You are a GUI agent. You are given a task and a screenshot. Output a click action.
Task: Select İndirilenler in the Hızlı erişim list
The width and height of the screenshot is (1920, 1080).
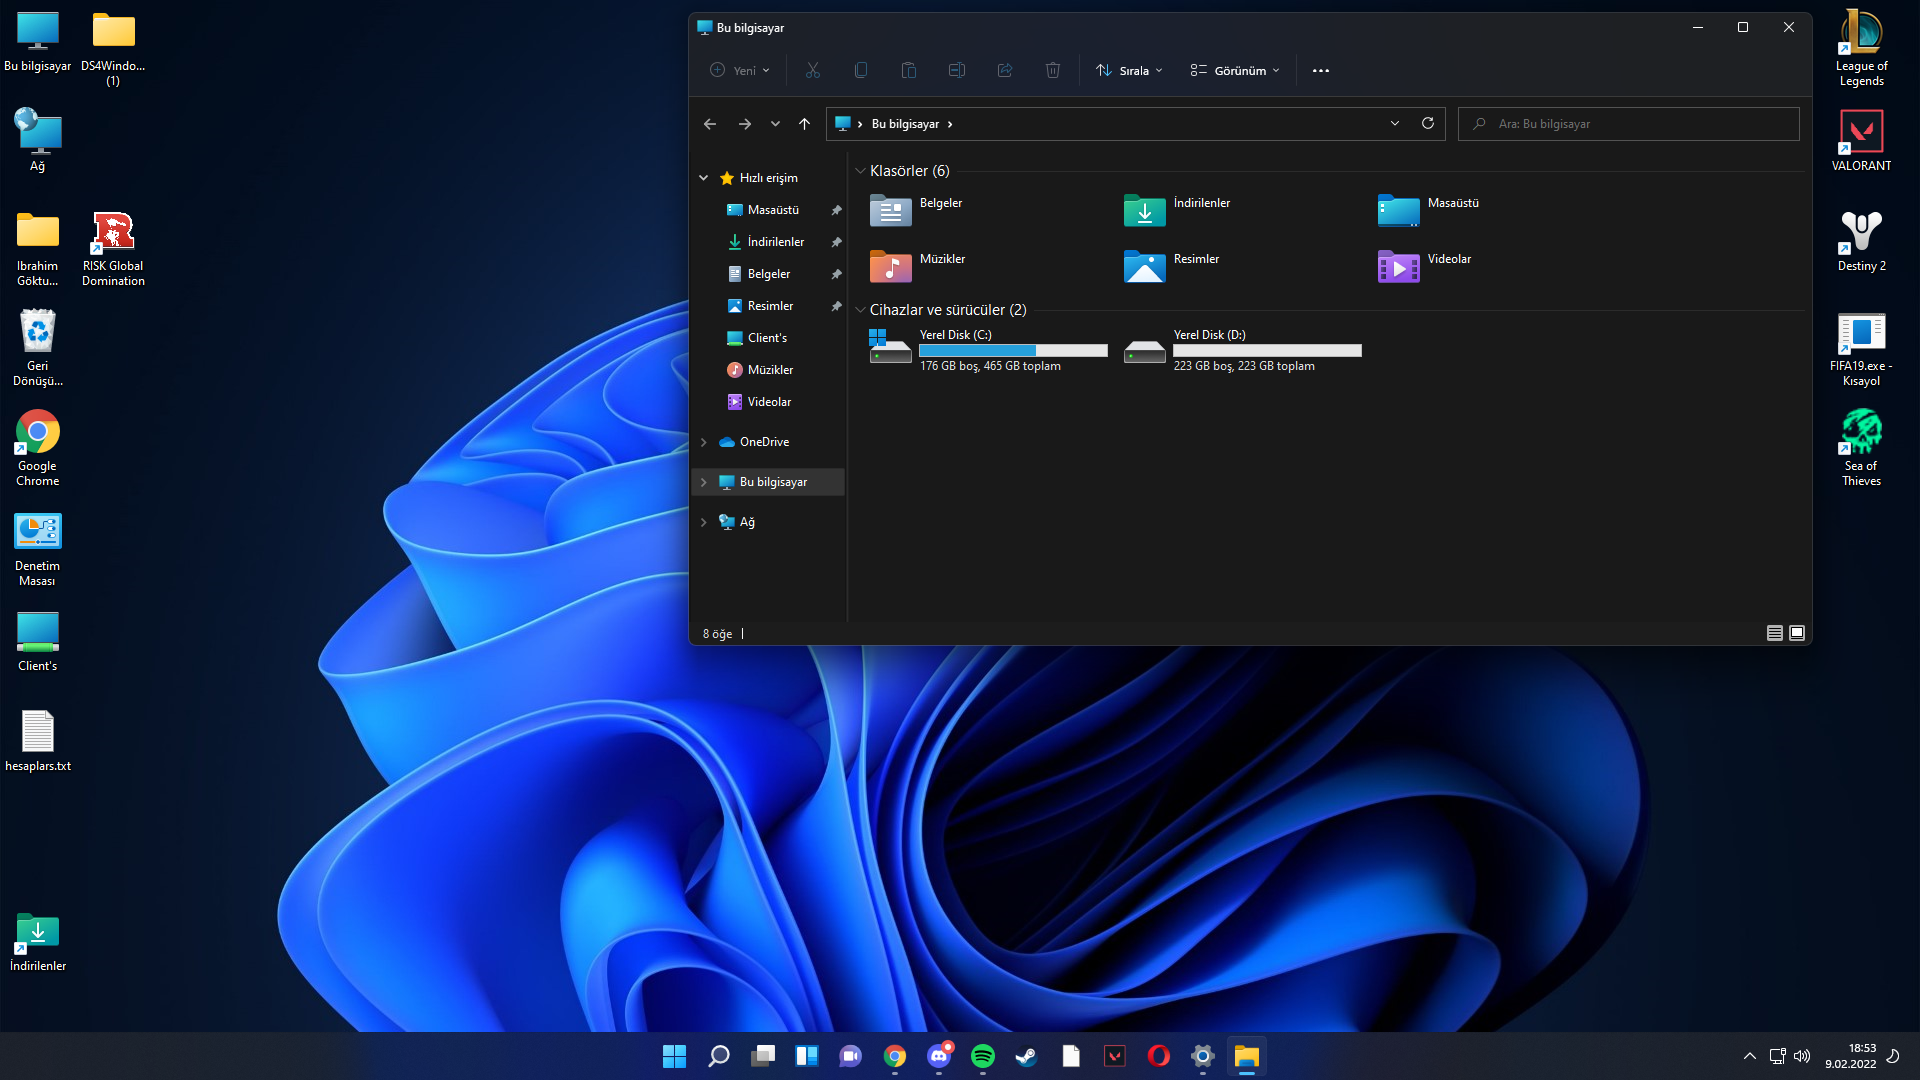[775, 242]
